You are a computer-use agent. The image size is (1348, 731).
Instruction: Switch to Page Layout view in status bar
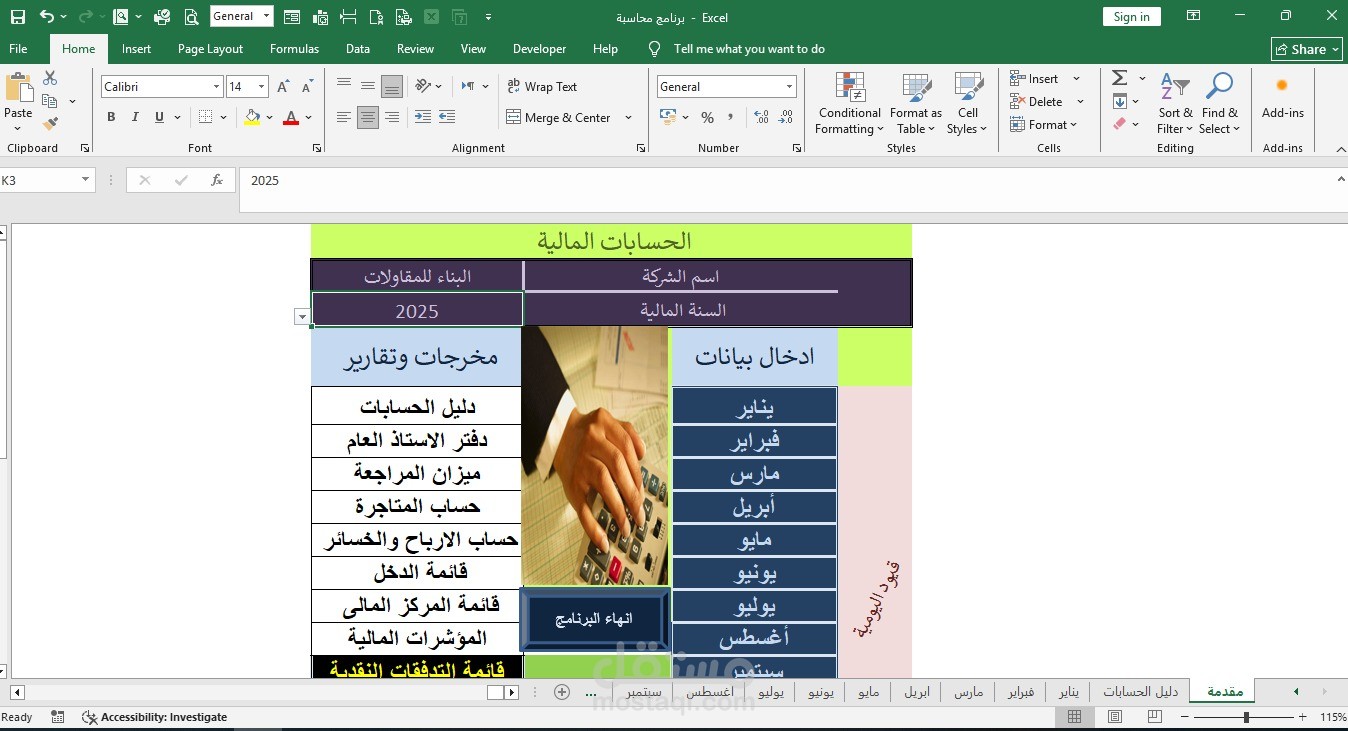click(x=1115, y=717)
